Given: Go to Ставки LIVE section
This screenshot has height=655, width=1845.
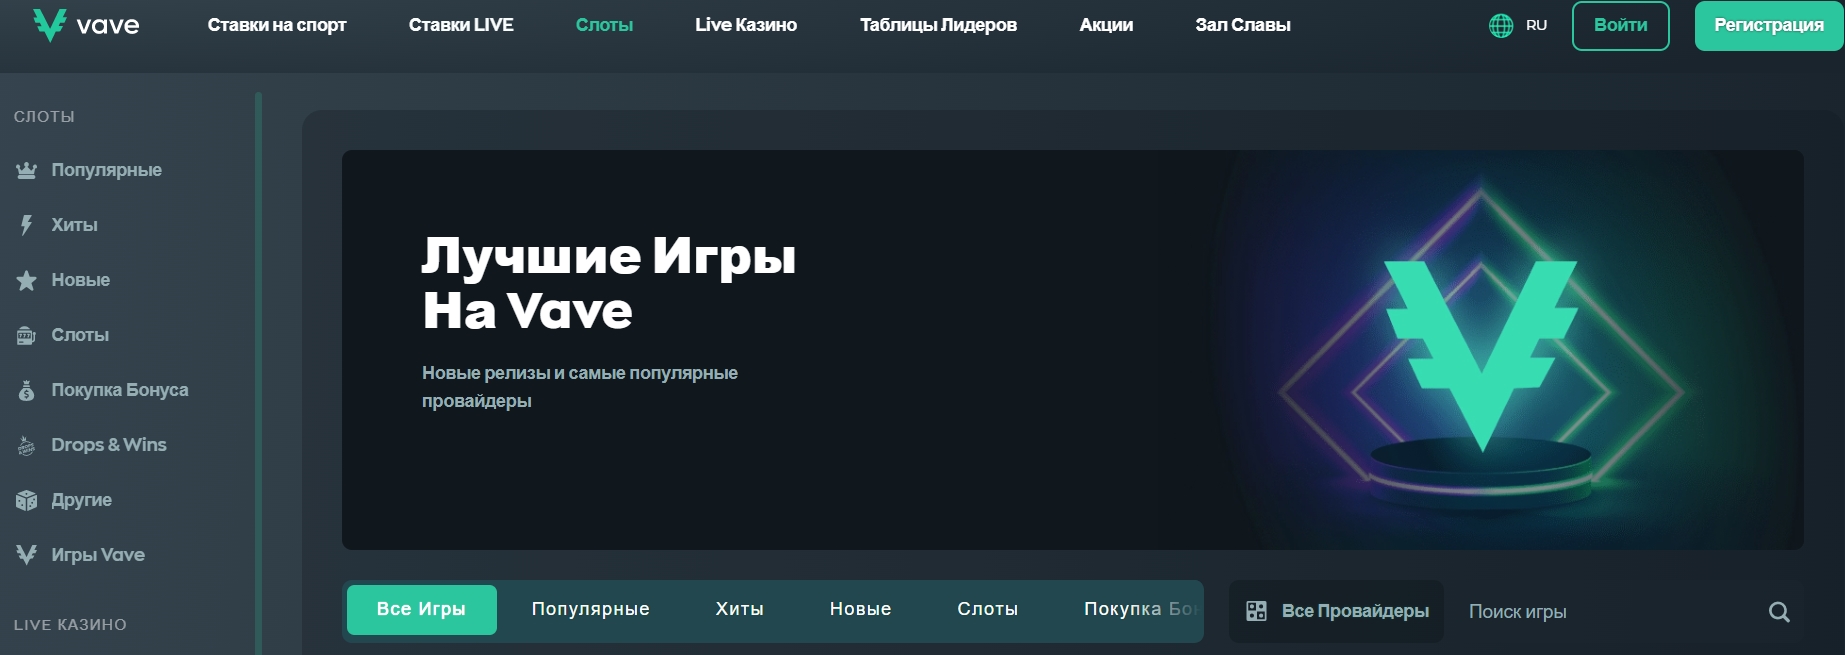Looking at the screenshot, I should (x=461, y=25).
